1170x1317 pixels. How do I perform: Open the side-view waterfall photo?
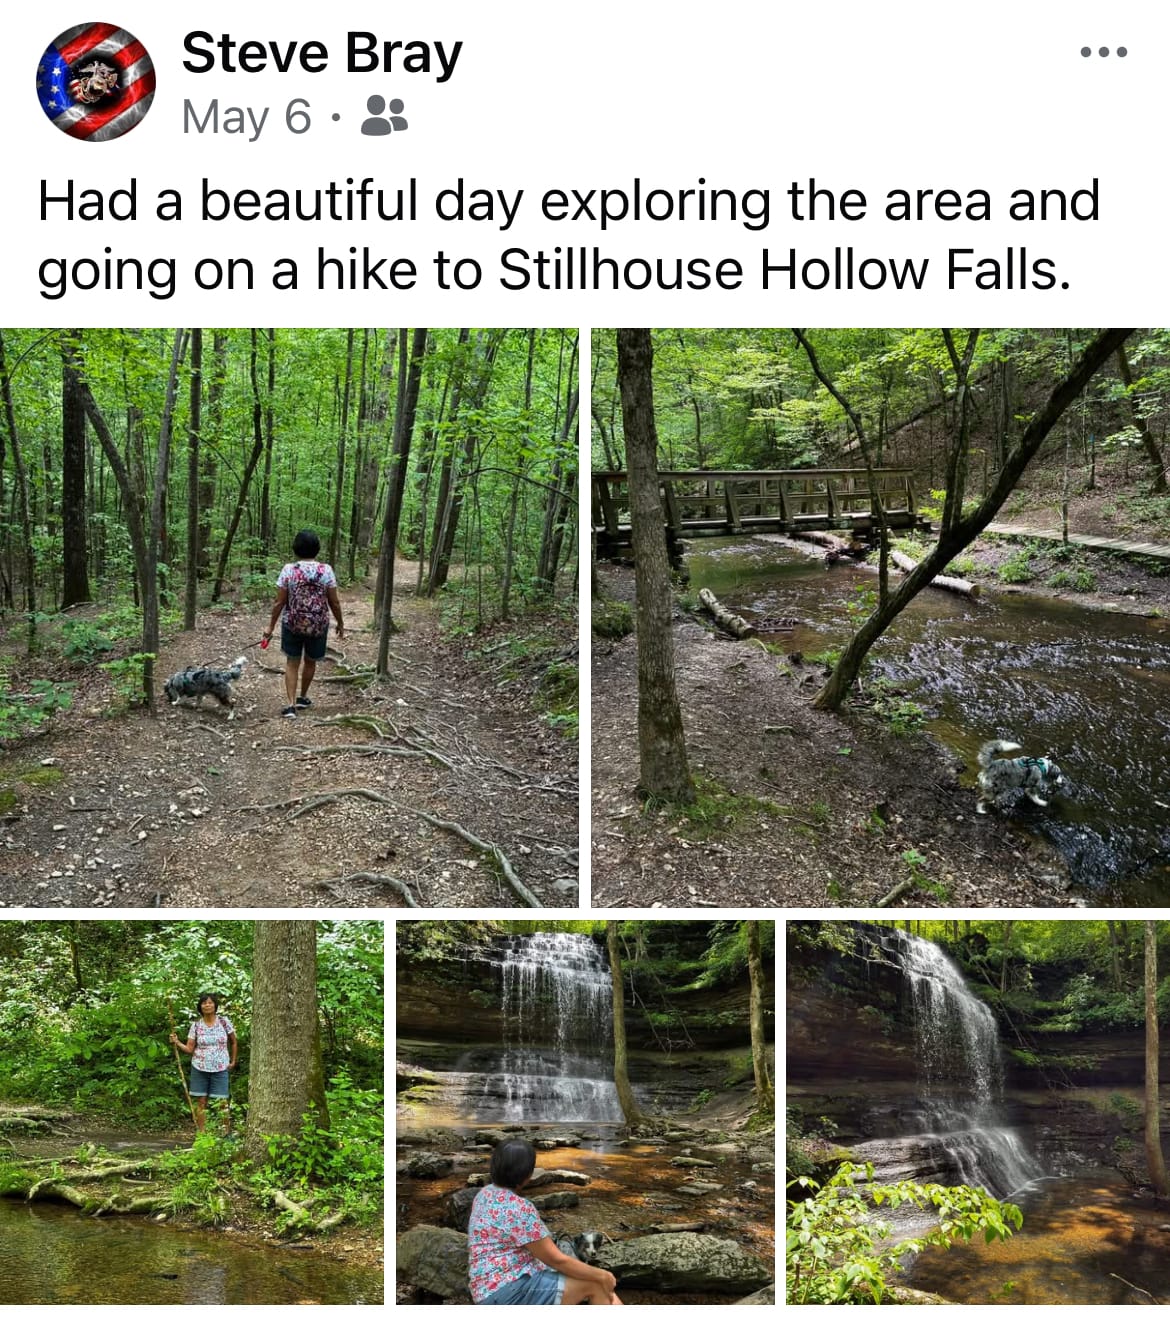pyautogui.click(x=978, y=1112)
